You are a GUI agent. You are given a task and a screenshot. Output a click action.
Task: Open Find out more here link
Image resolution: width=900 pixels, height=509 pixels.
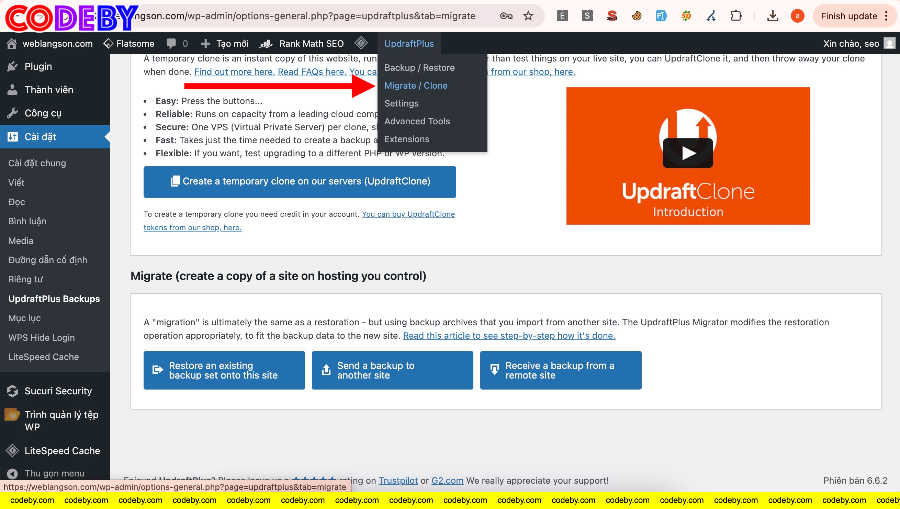point(234,72)
